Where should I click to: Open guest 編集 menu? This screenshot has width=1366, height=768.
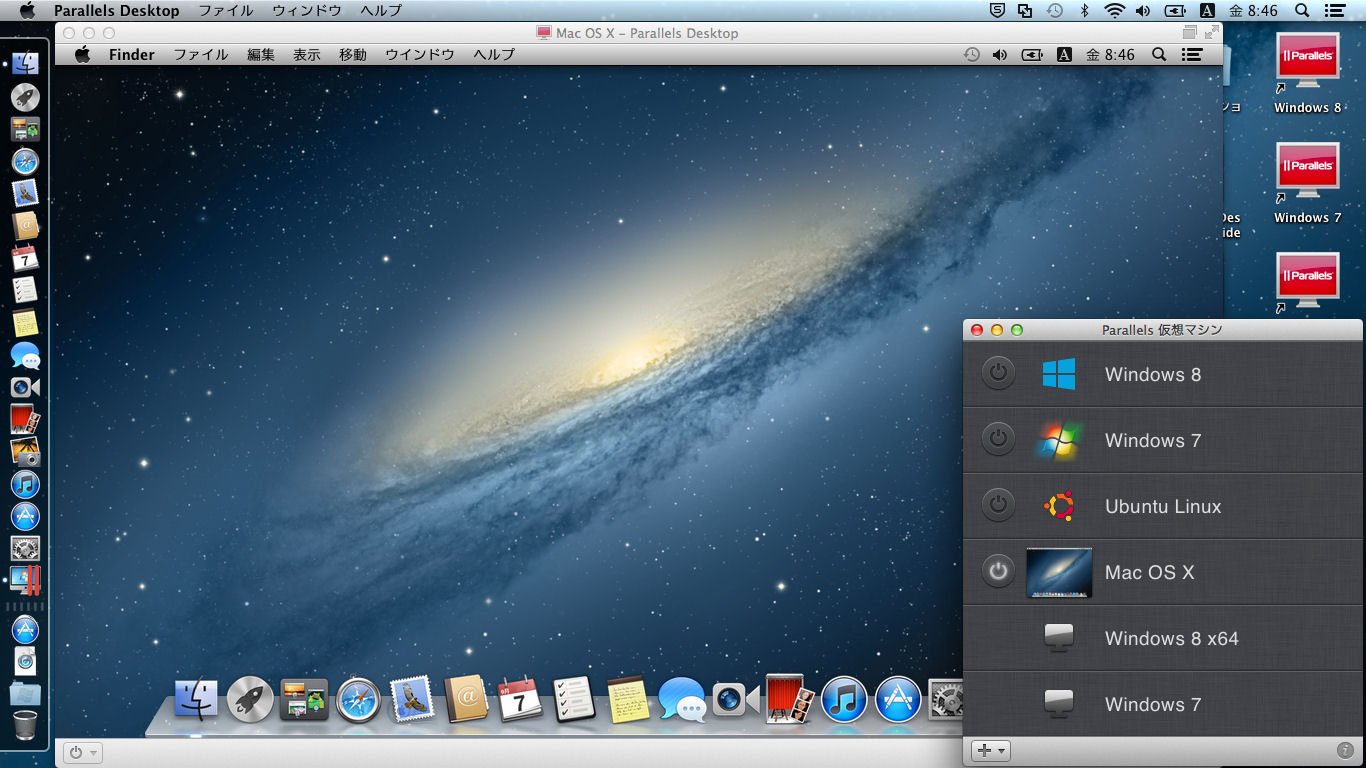click(261, 55)
